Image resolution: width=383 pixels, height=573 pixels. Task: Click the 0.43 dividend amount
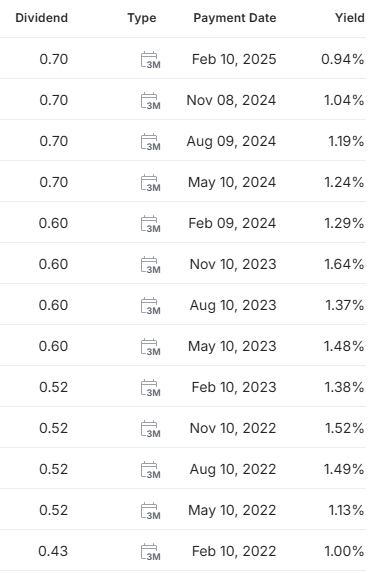(53, 551)
